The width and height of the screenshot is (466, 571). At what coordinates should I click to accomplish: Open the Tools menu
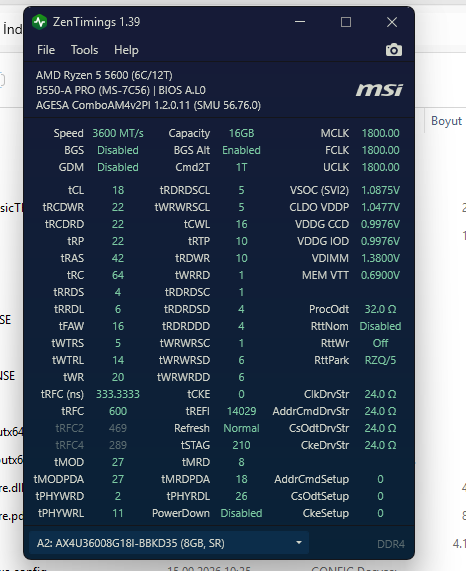point(84,50)
